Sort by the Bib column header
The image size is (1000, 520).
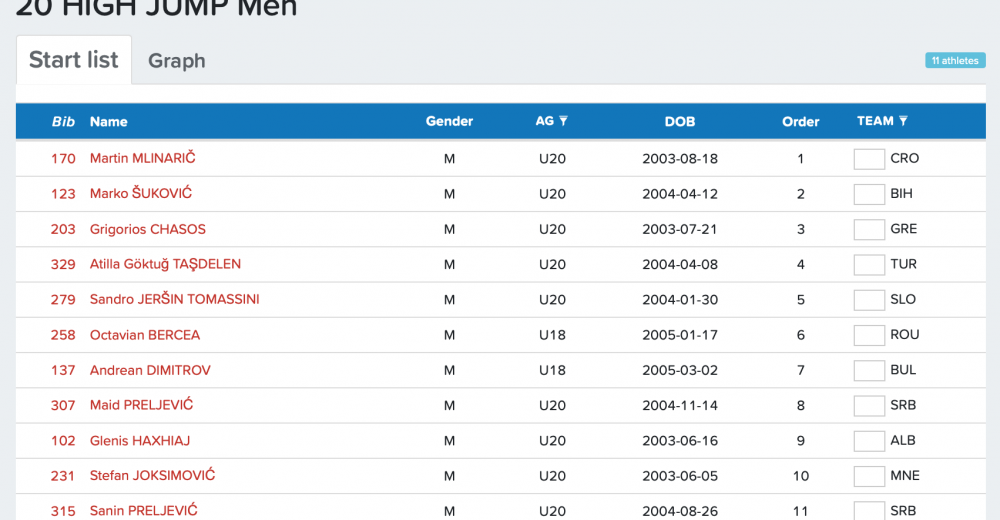[x=63, y=122]
